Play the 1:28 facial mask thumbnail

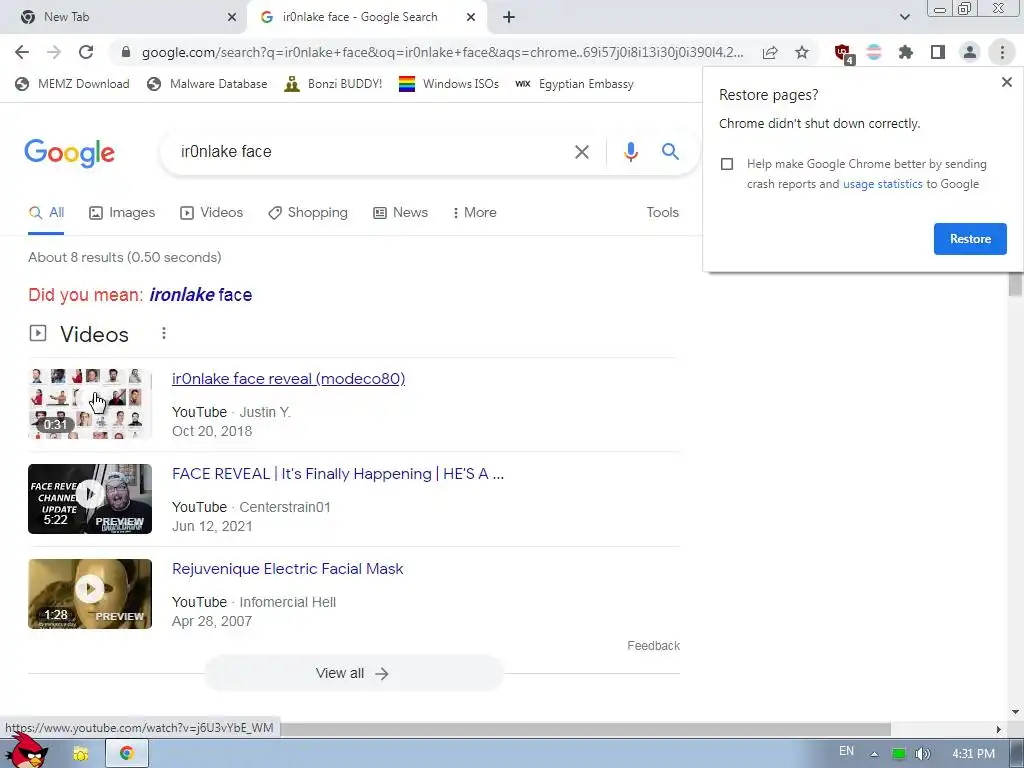[x=90, y=594]
